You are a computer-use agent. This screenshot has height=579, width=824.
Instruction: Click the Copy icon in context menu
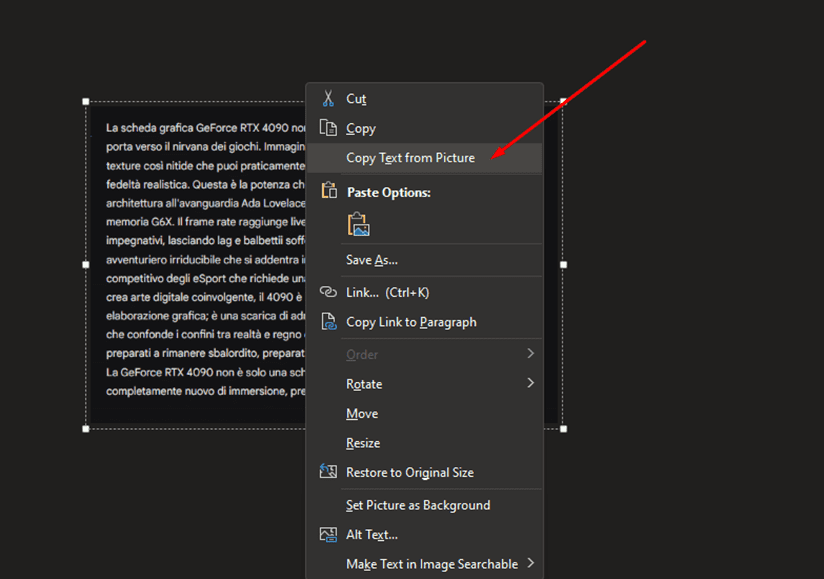pos(327,128)
